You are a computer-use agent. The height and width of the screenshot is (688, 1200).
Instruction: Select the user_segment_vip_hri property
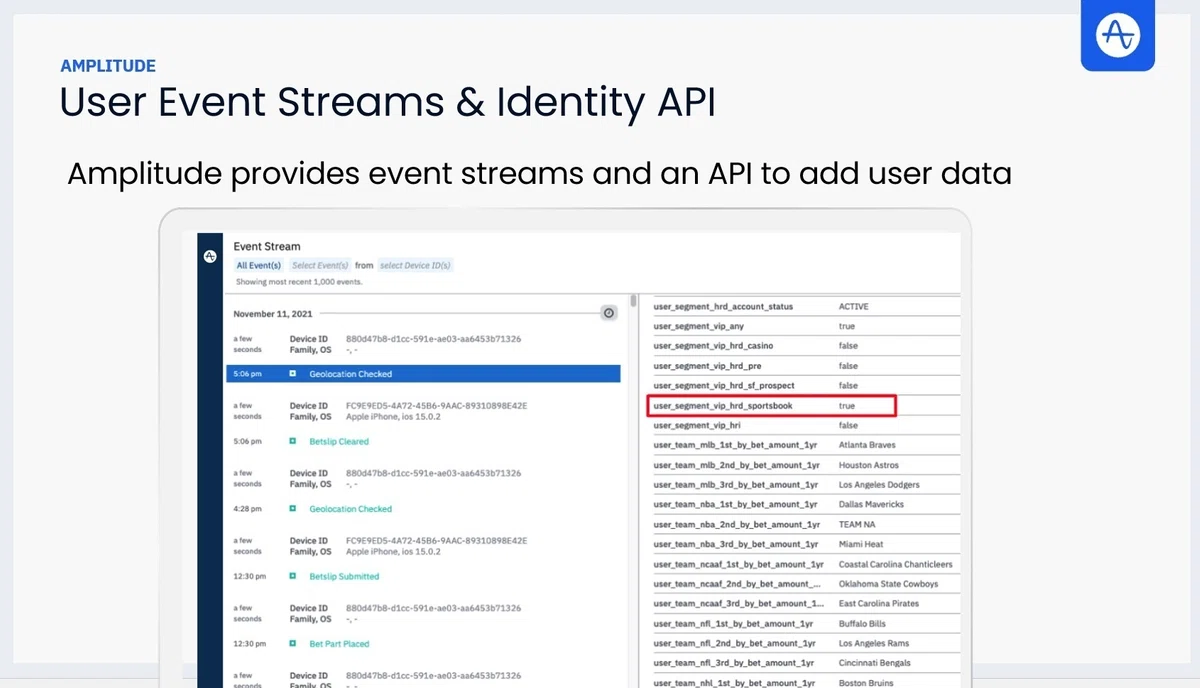click(697, 425)
